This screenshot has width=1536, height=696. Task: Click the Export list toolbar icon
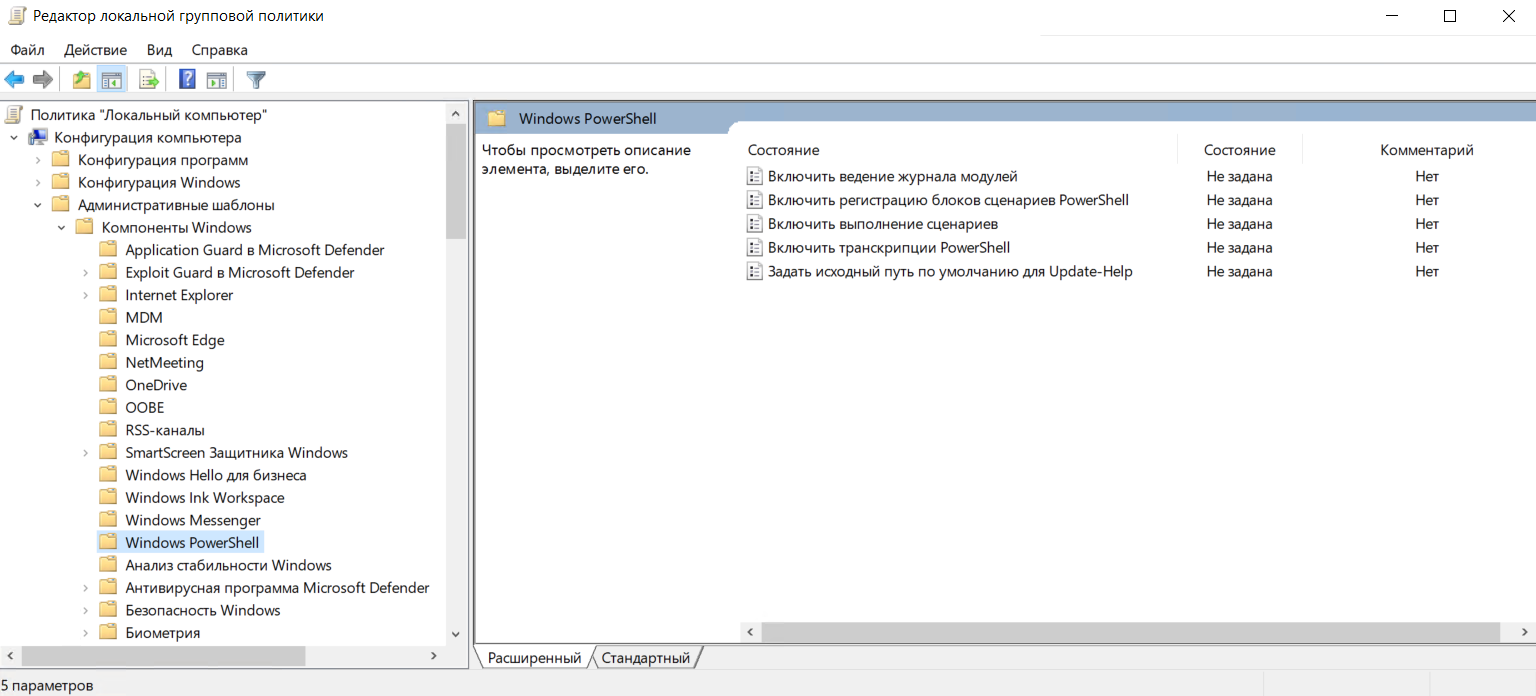pos(149,80)
